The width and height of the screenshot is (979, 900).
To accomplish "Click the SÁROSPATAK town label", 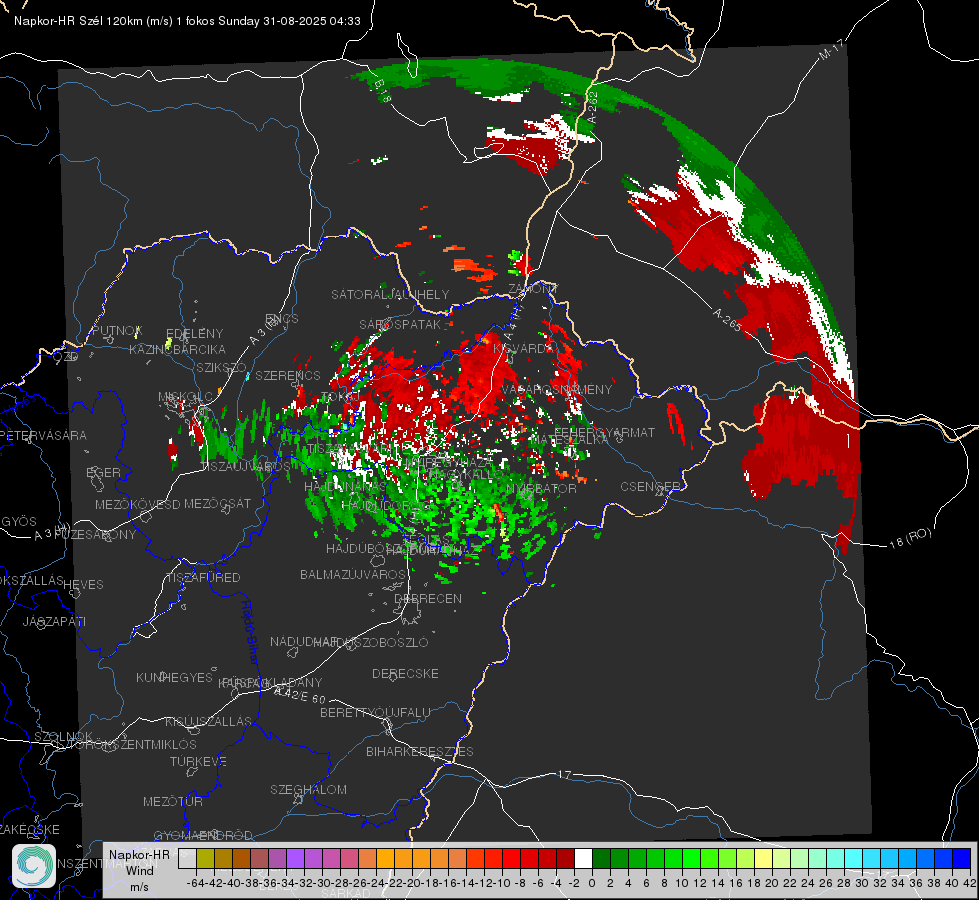I will [x=400, y=324].
